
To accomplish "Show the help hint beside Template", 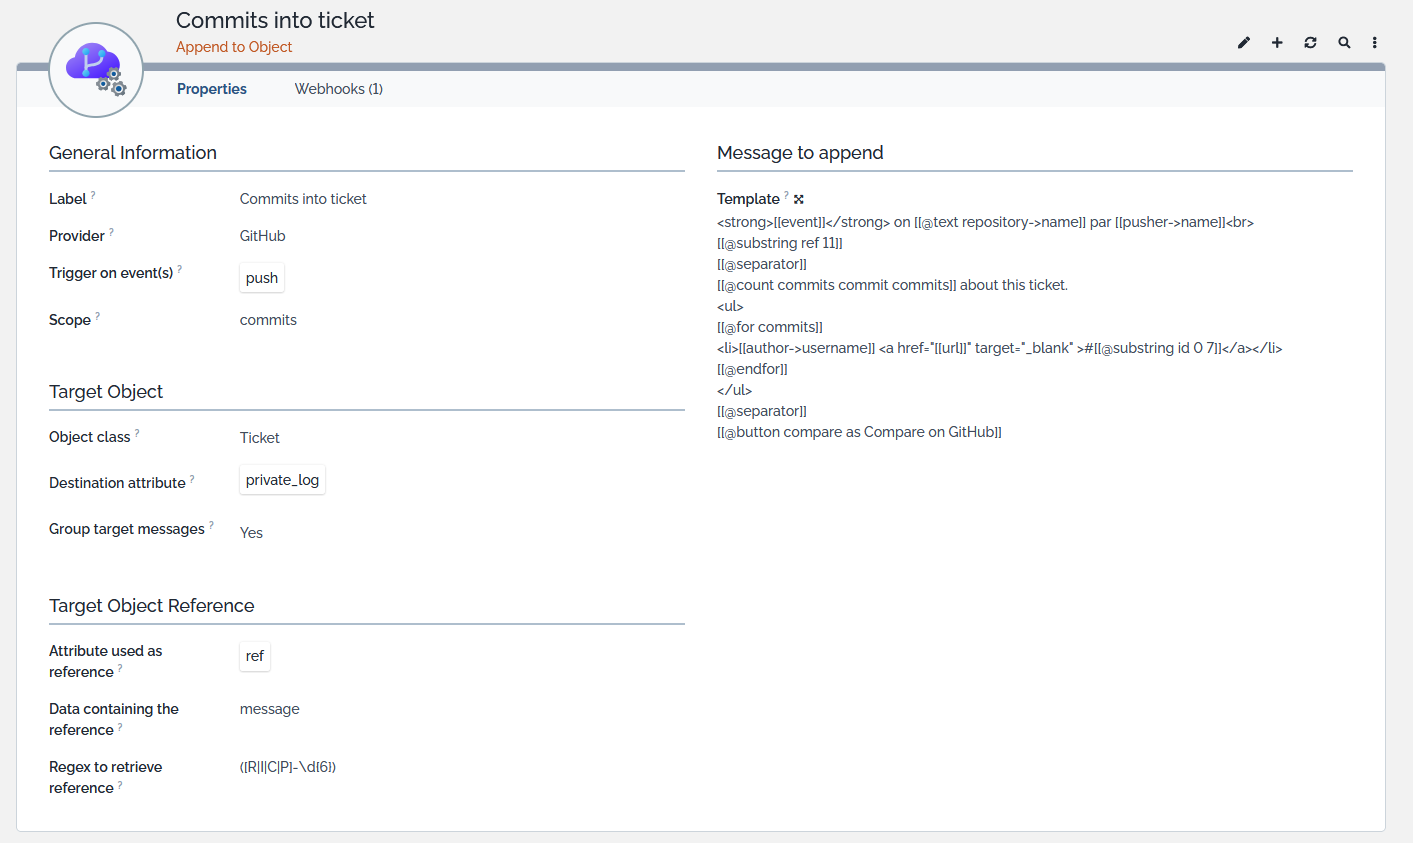I will [x=786, y=194].
